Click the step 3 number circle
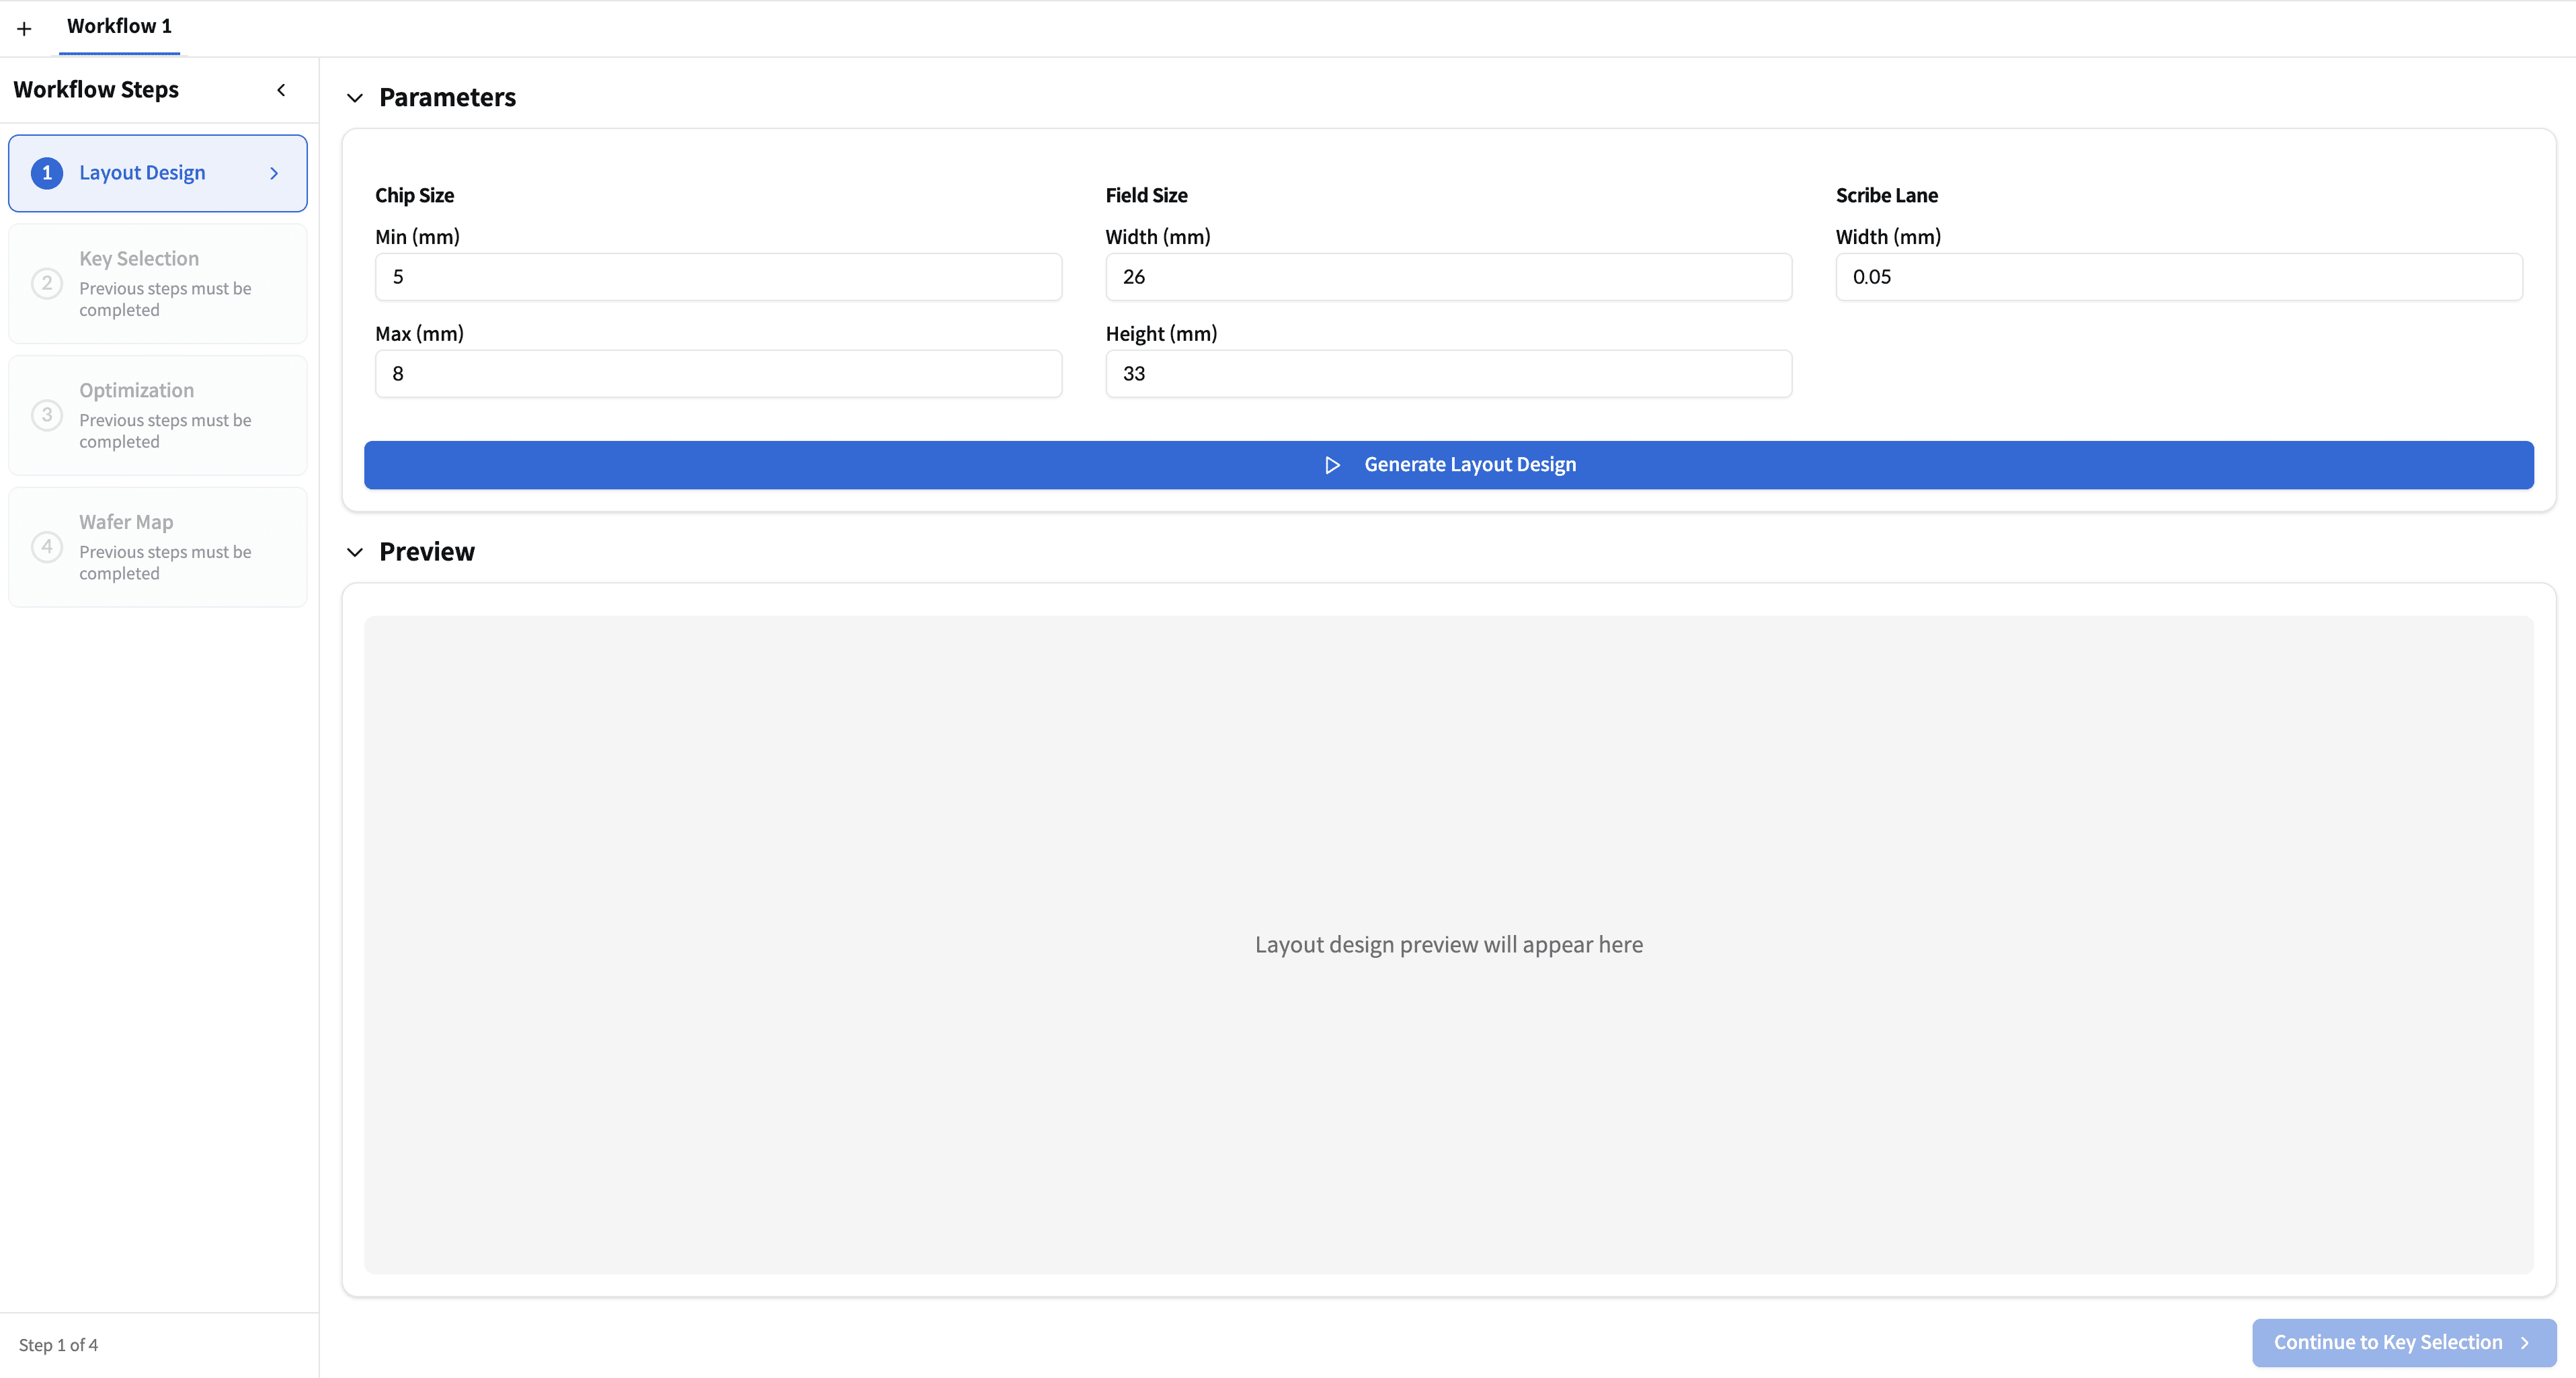 pyautogui.click(x=47, y=415)
